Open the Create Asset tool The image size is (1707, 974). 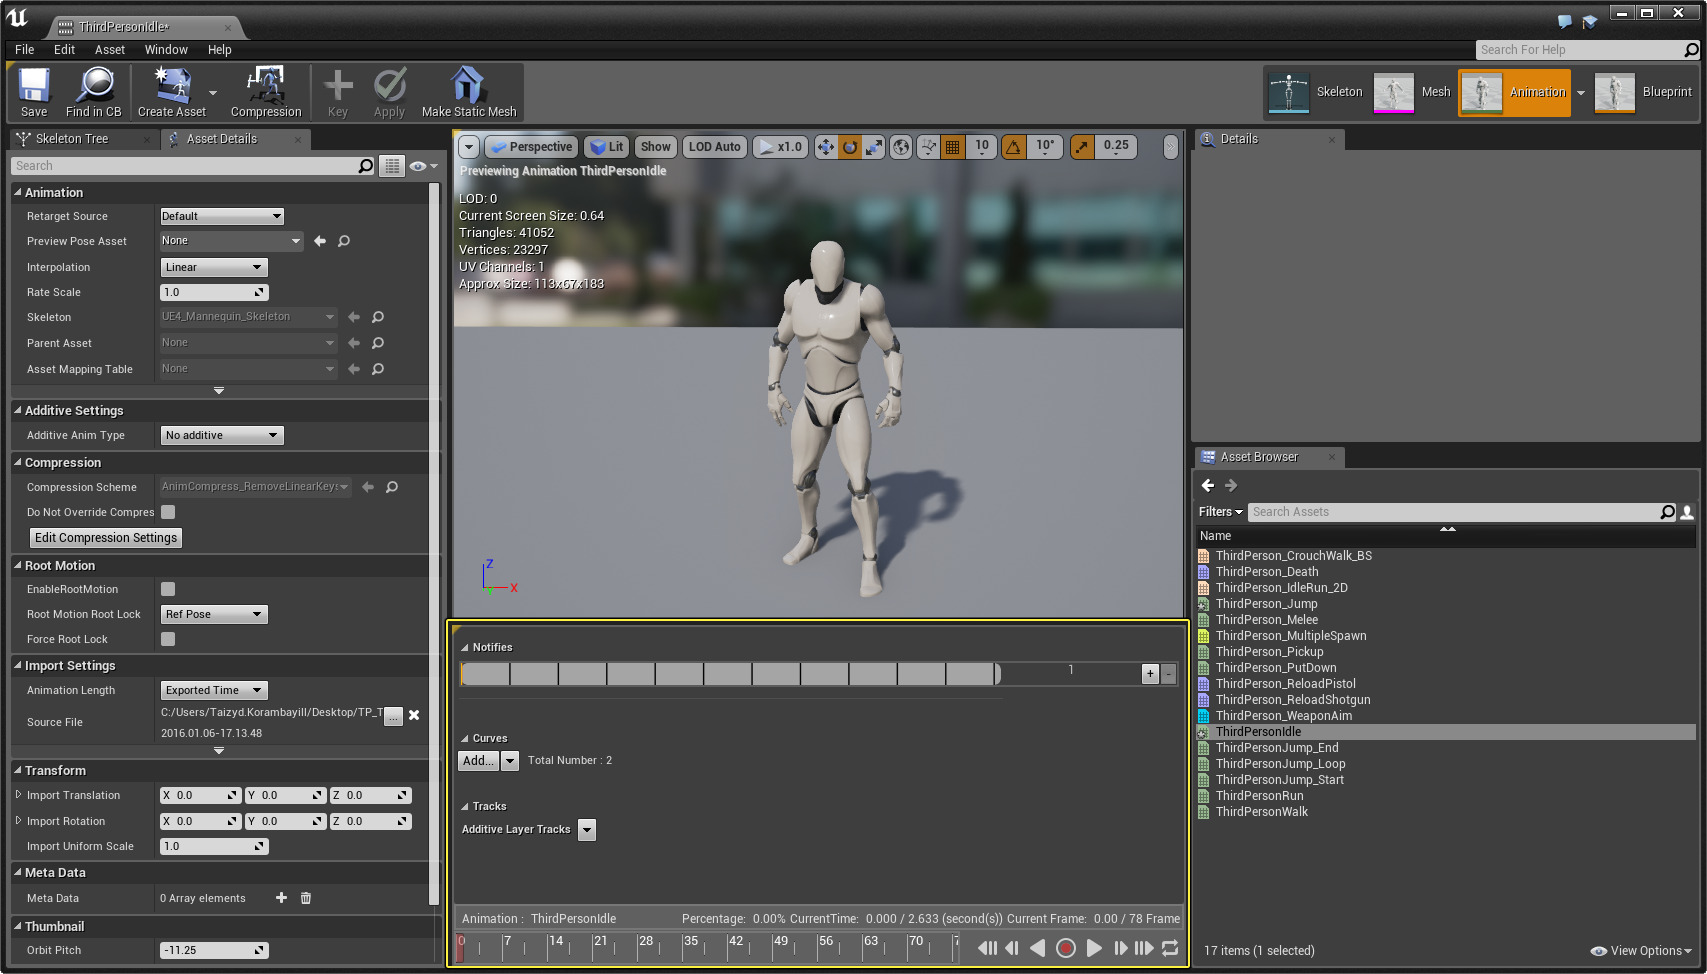(x=170, y=91)
